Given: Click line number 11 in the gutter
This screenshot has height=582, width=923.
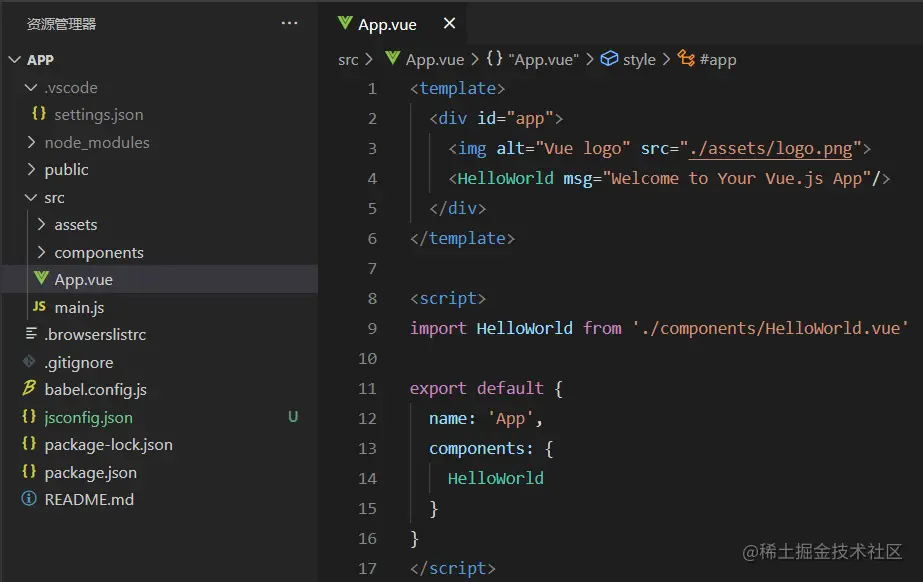Looking at the screenshot, I should 367,388.
